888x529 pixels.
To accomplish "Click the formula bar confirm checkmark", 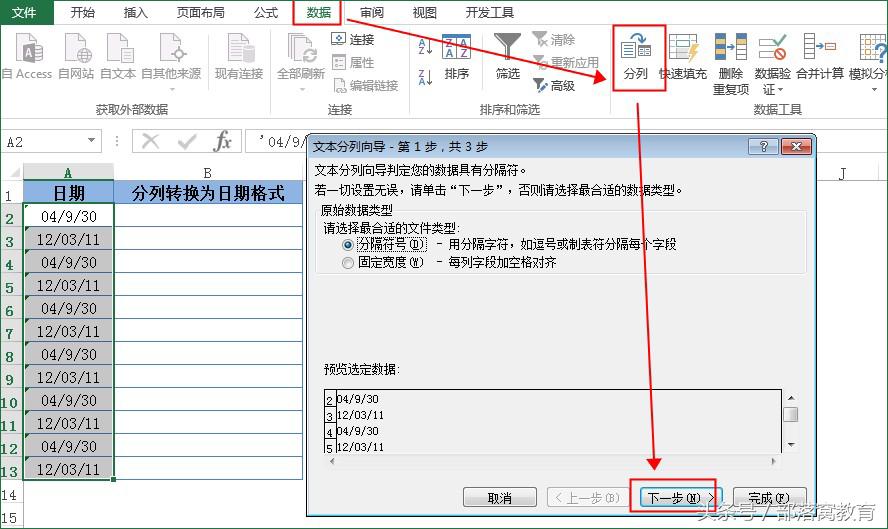I will tap(187, 141).
